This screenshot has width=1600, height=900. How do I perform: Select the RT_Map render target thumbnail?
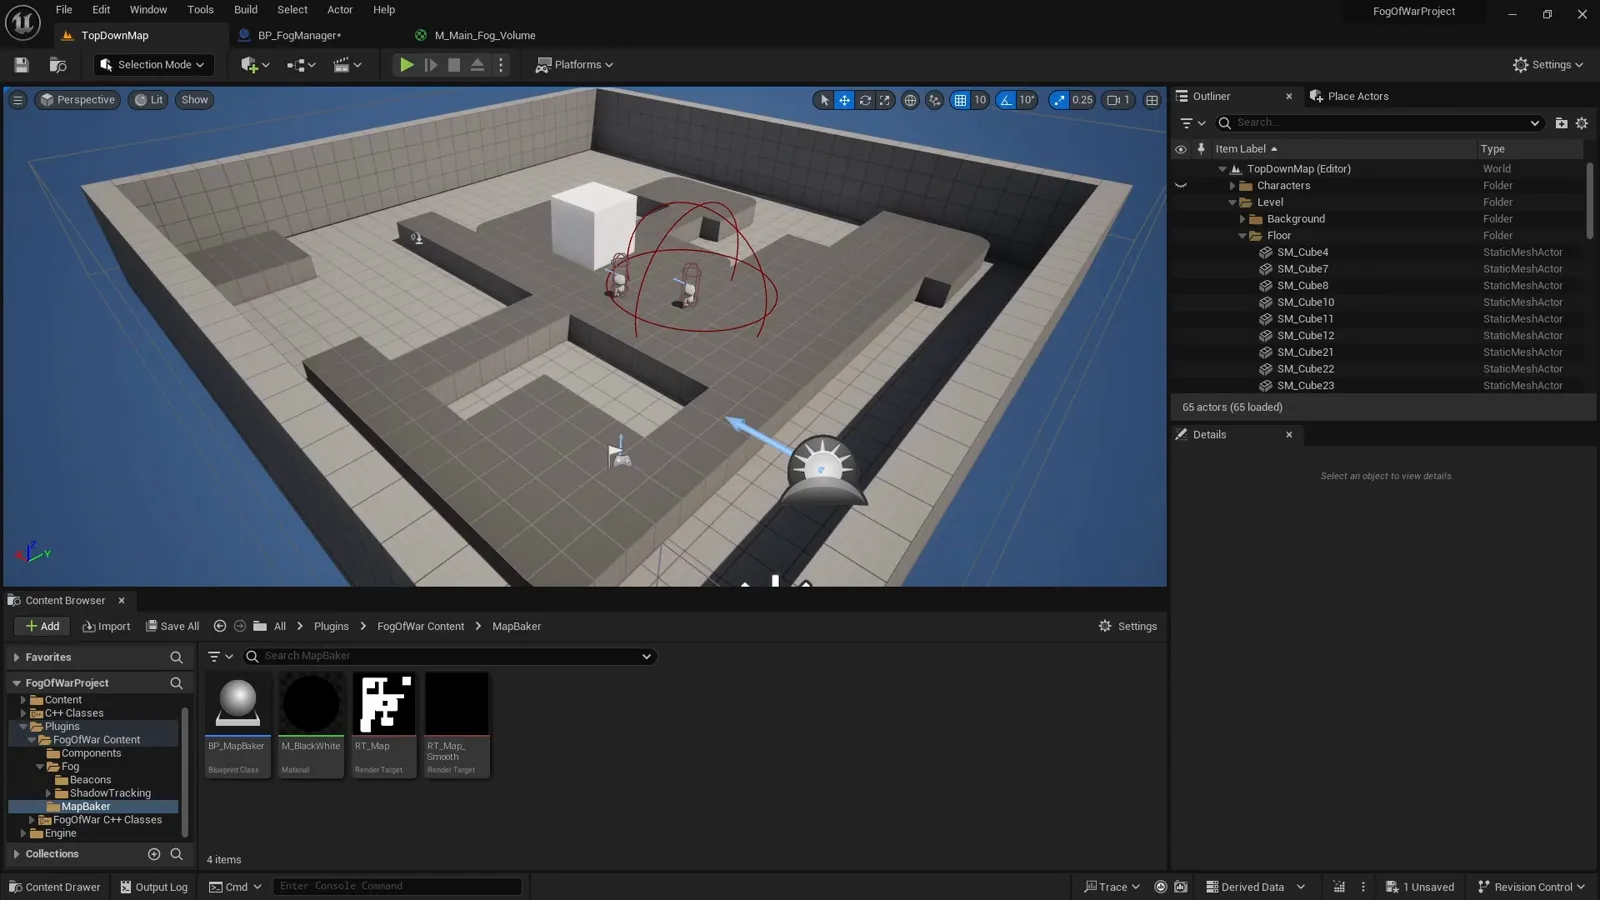point(384,724)
